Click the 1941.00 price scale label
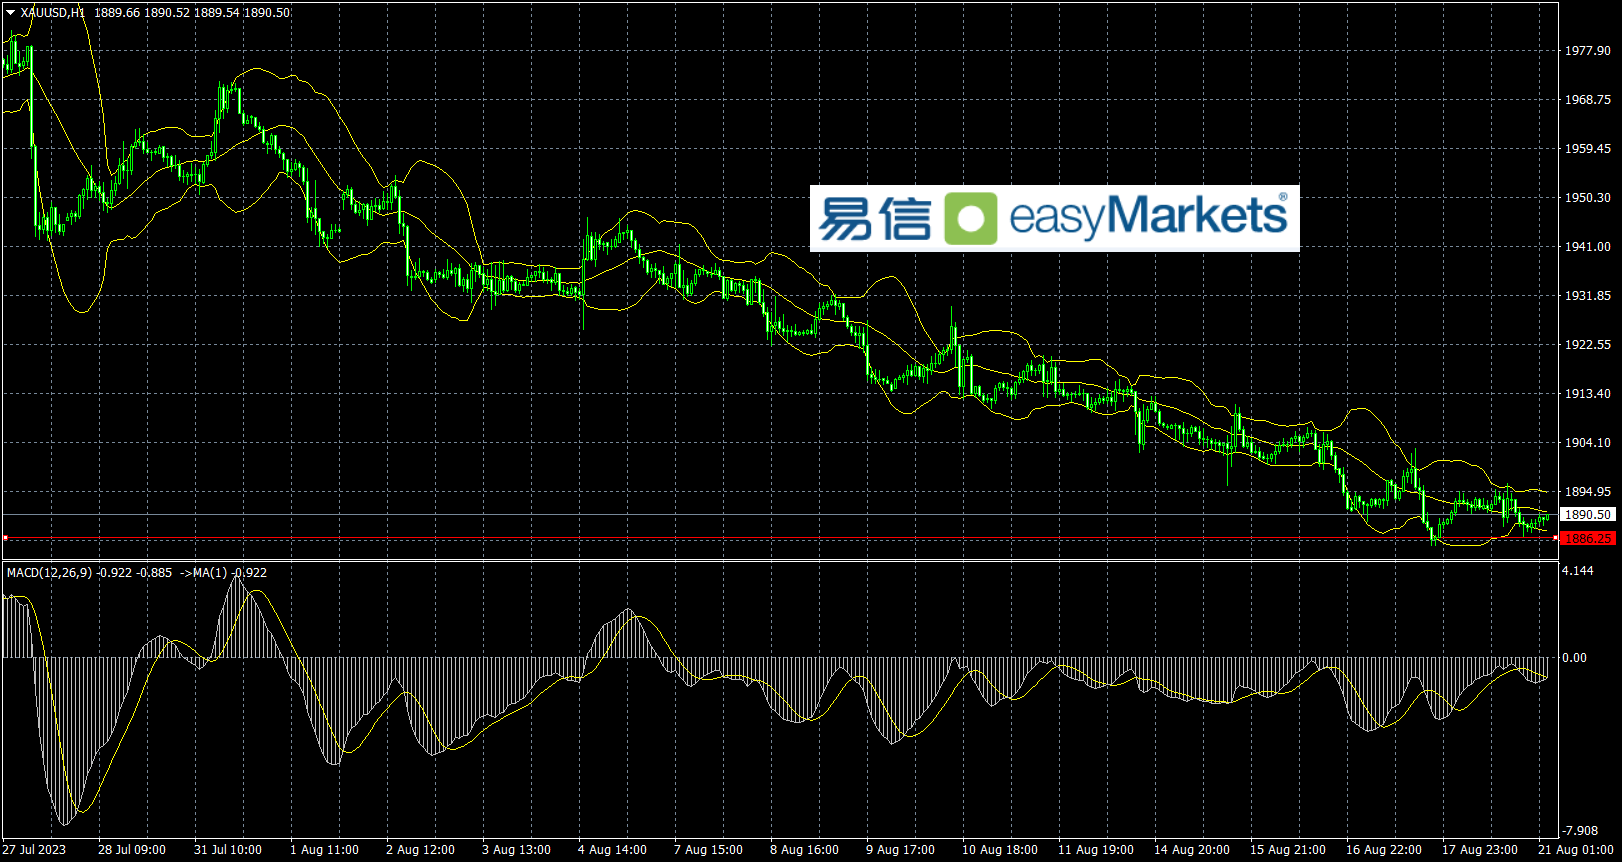1622x862 pixels. (x=1587, y=247)
